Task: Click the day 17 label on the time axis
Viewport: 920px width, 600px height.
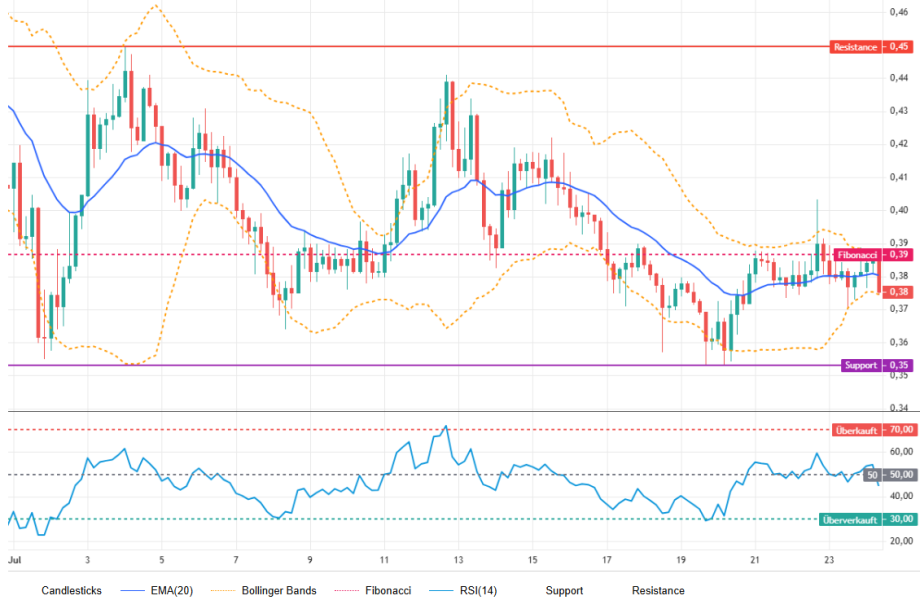Action: (607, 560)
